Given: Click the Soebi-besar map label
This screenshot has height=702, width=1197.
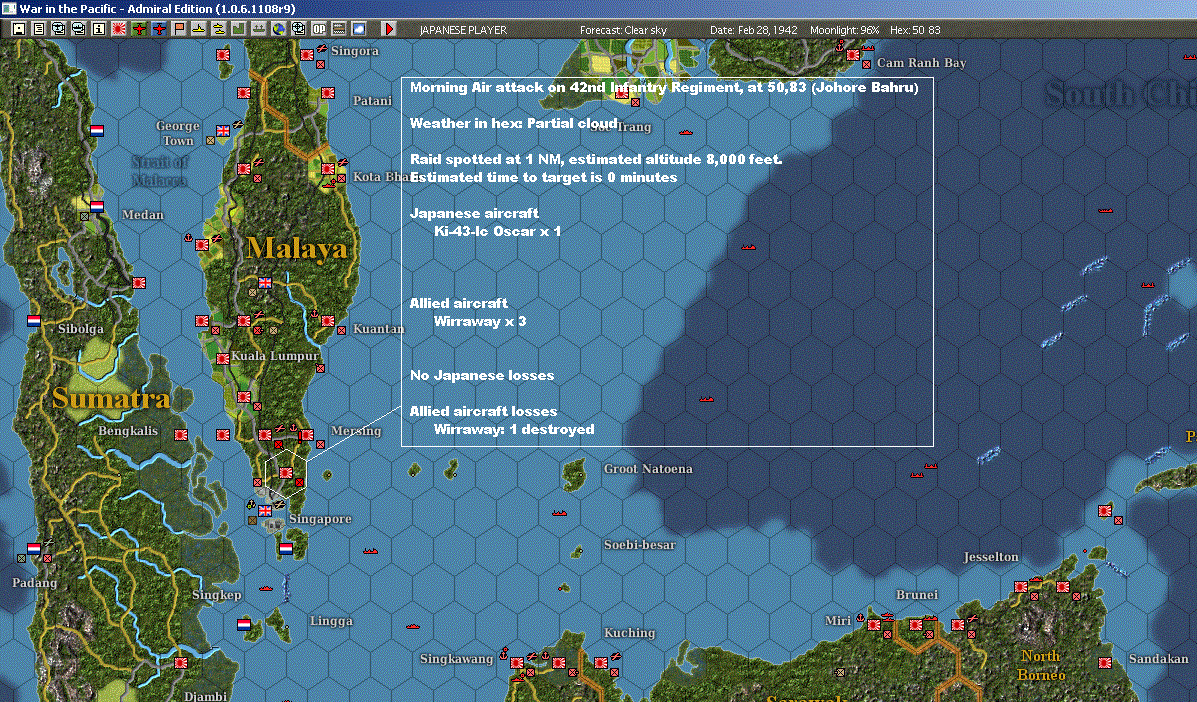Looking at the screenshot, I should (x=640, y=545).
